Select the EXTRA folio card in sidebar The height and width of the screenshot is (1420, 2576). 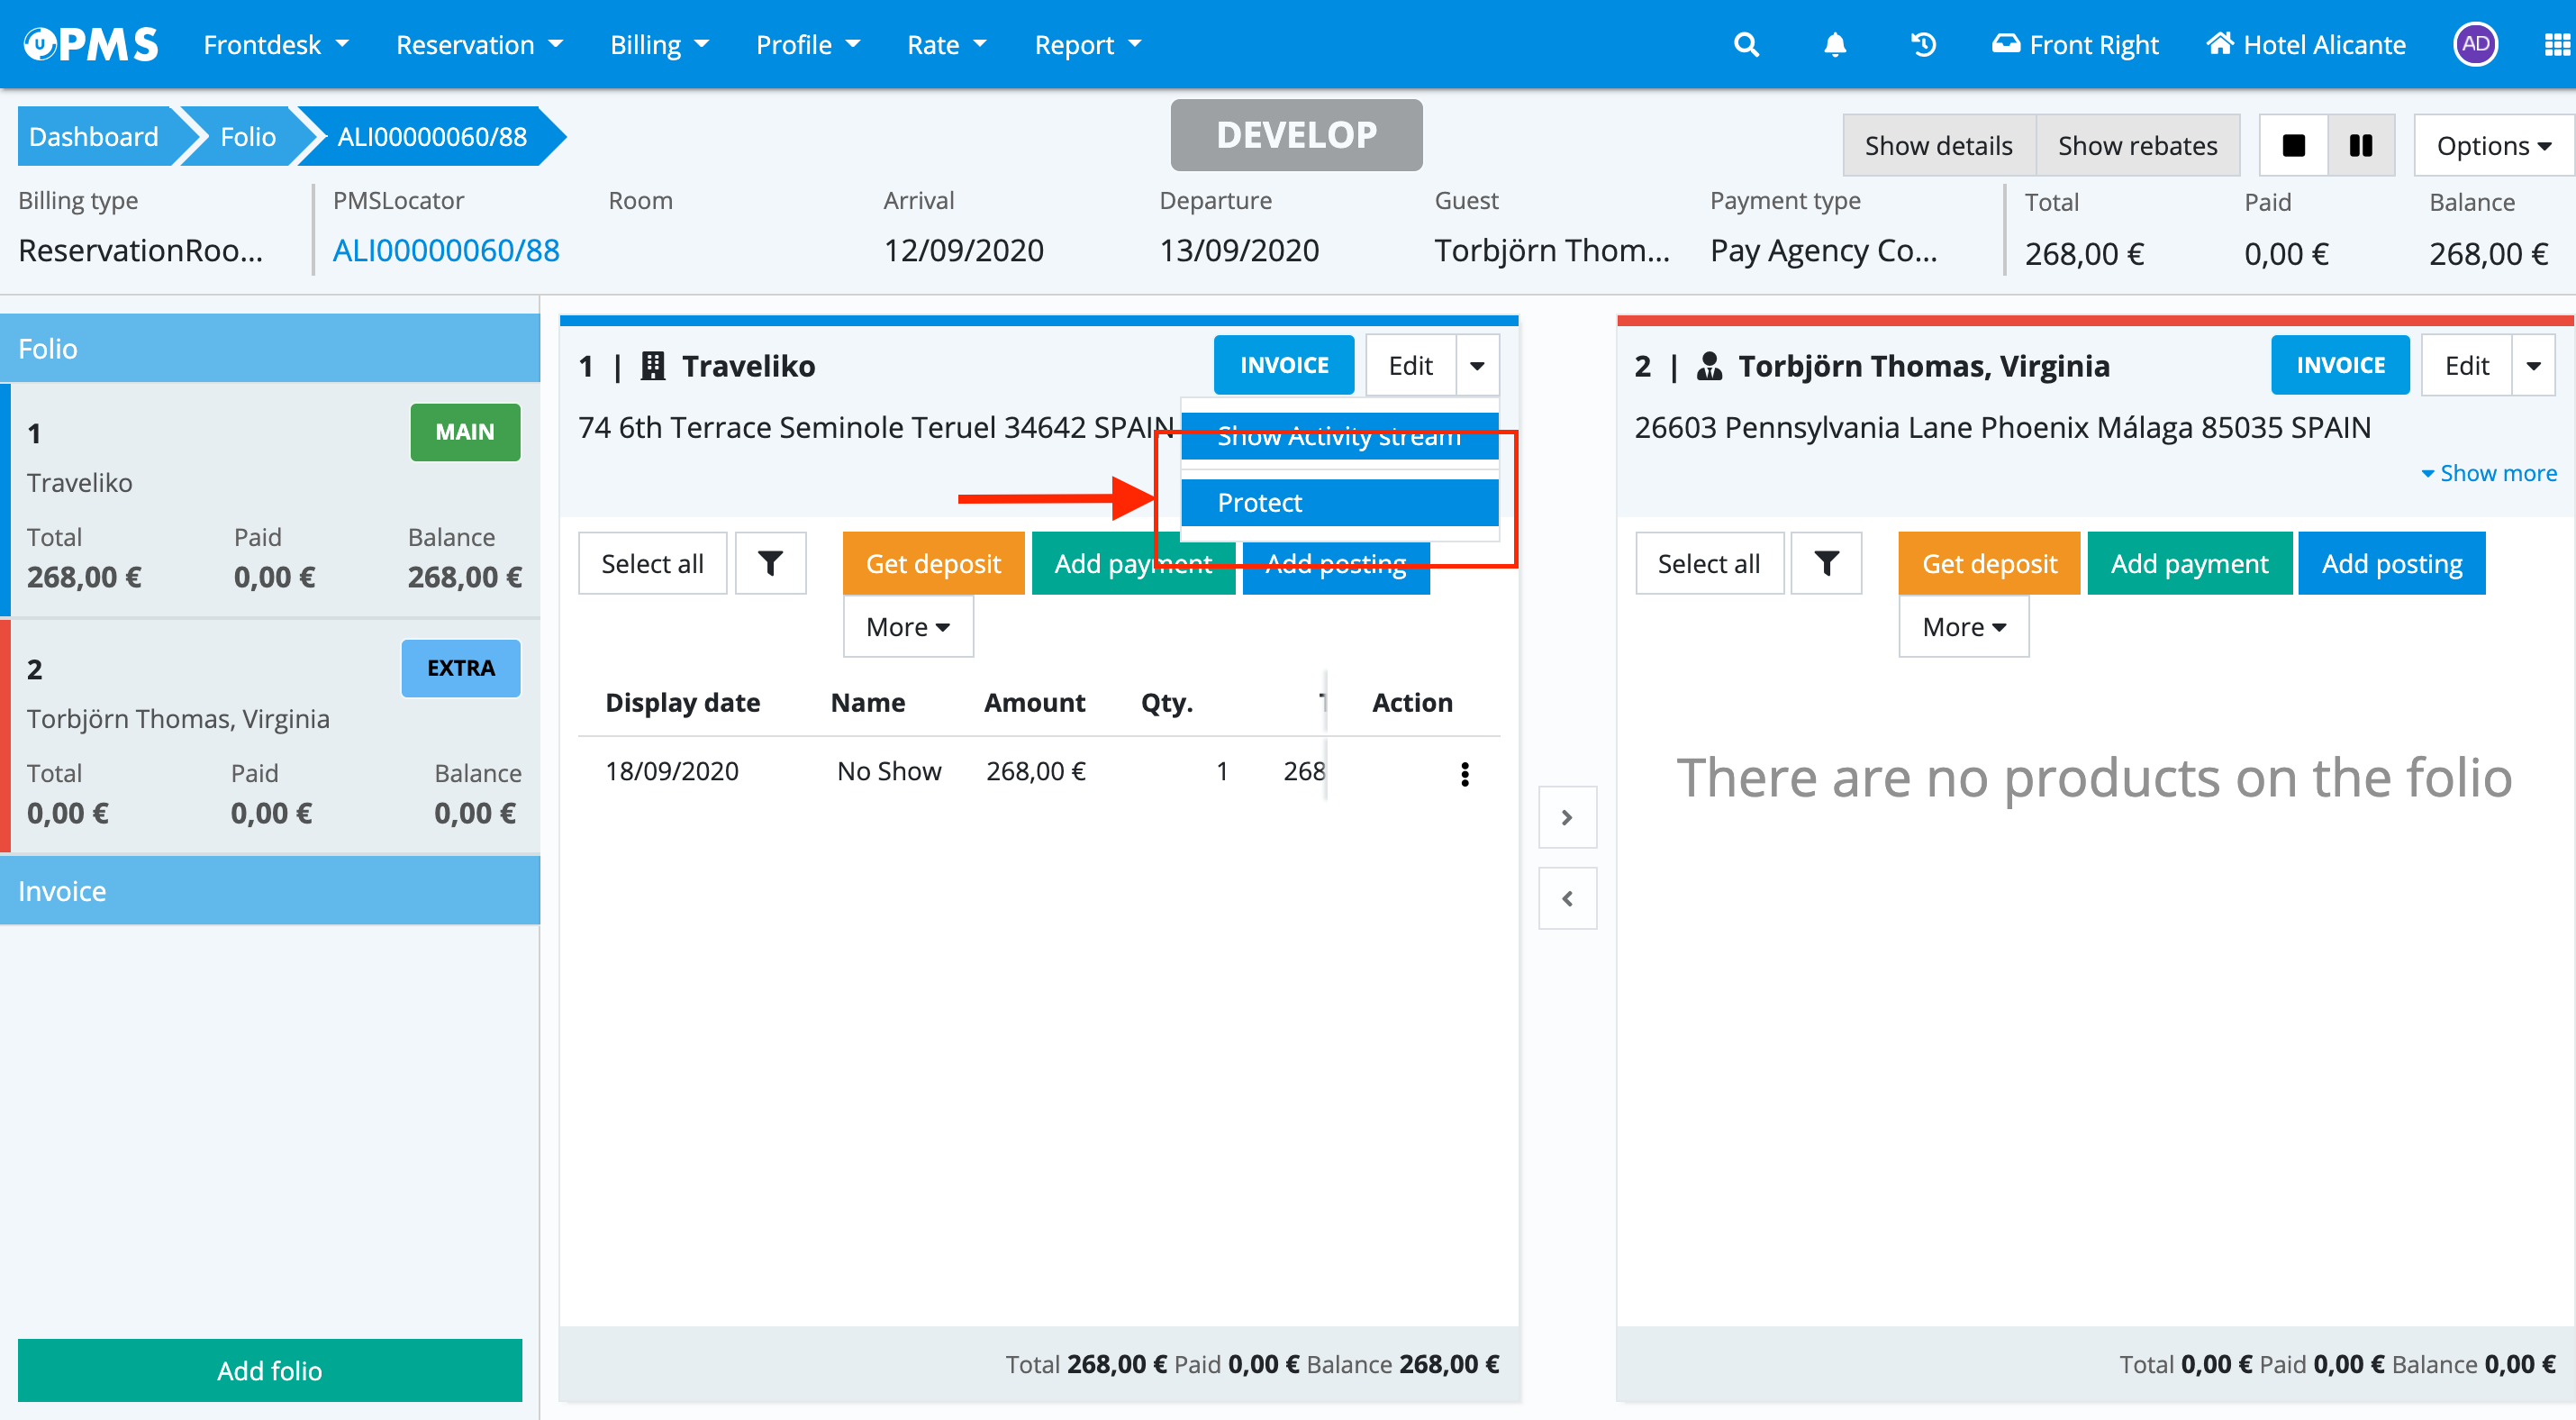pyautogui.click(x=270, y=737)
